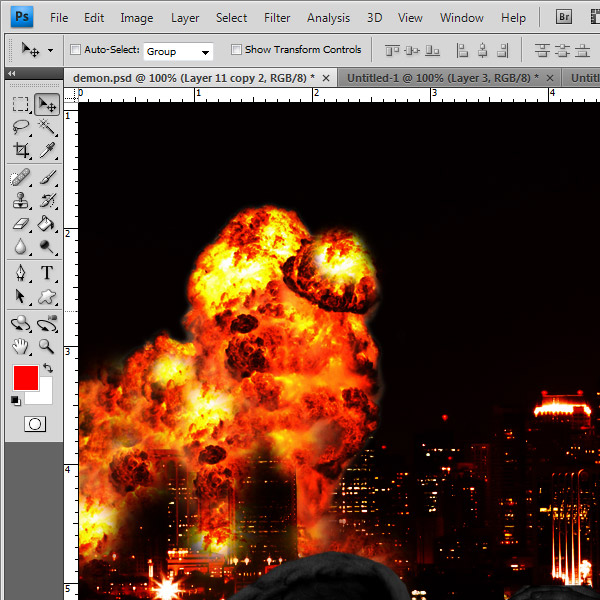Screen dimensions: 600x600
Task: Open the 3D menu
Action: [374, 18]
